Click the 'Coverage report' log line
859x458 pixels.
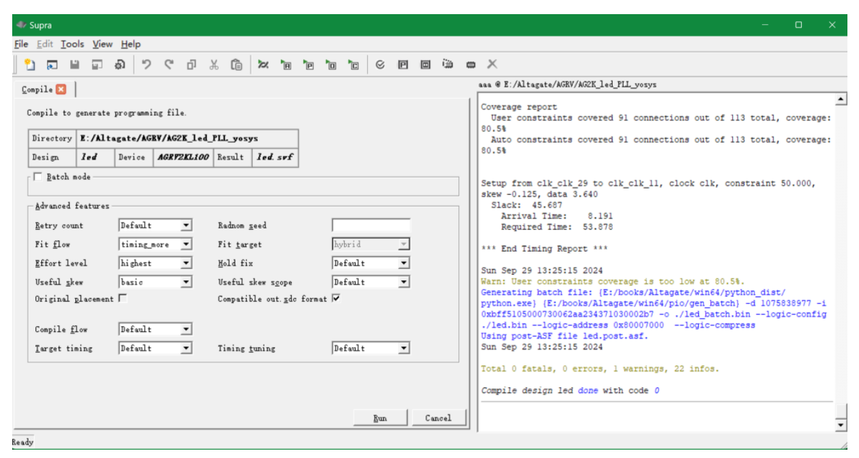[519, 107]
